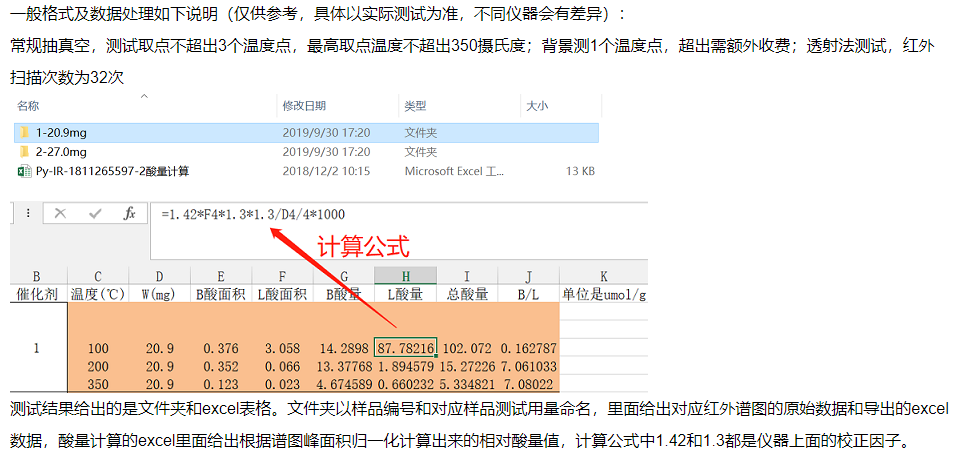The width and height of the screenshot is (958, 476).
Task: Click the cell with value 102.072
Action: 467,348
